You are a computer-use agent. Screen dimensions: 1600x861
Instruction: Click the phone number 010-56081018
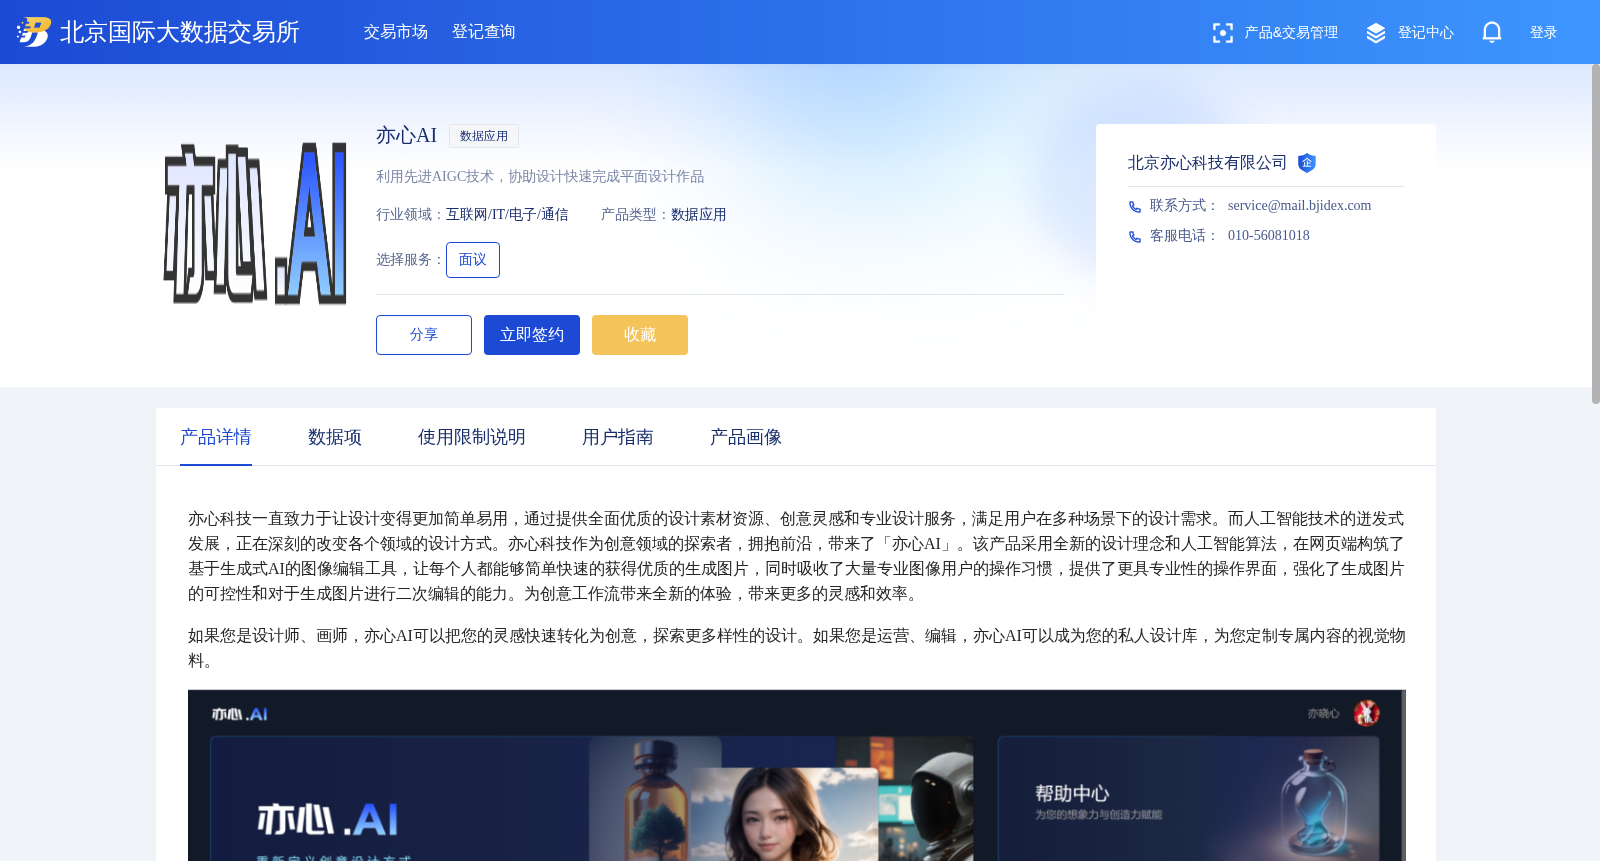tap(1269, 236)
